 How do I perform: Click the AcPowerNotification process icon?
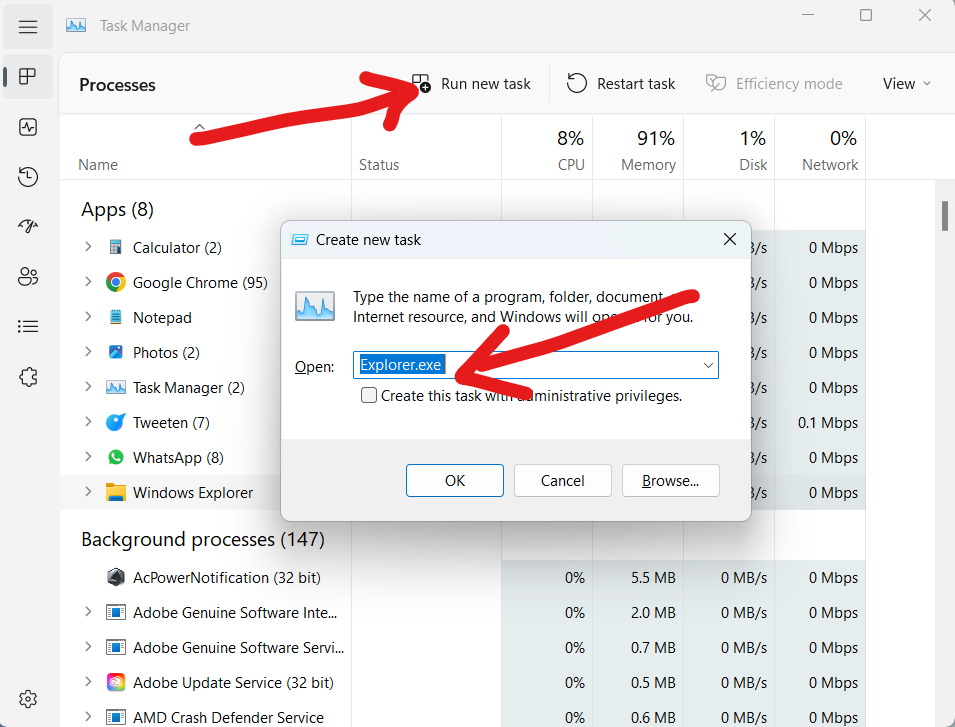pyautogui.click(x=115, y=577)
